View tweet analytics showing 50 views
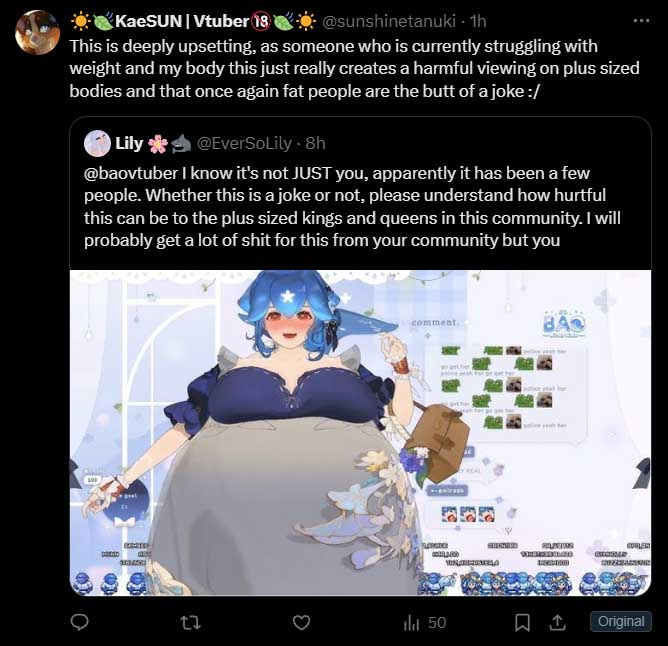668x646 pixels. pyautogui.click(x=425, y=623)
